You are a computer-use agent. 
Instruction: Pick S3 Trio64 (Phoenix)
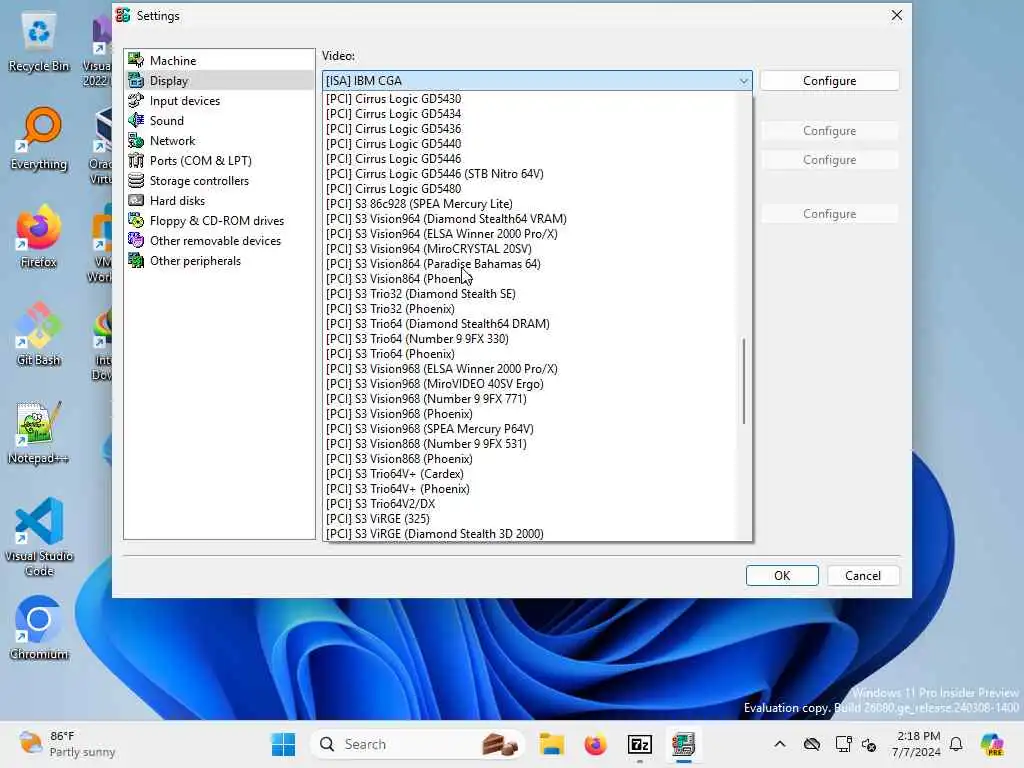pyautogui.click(x=530, y=354)
